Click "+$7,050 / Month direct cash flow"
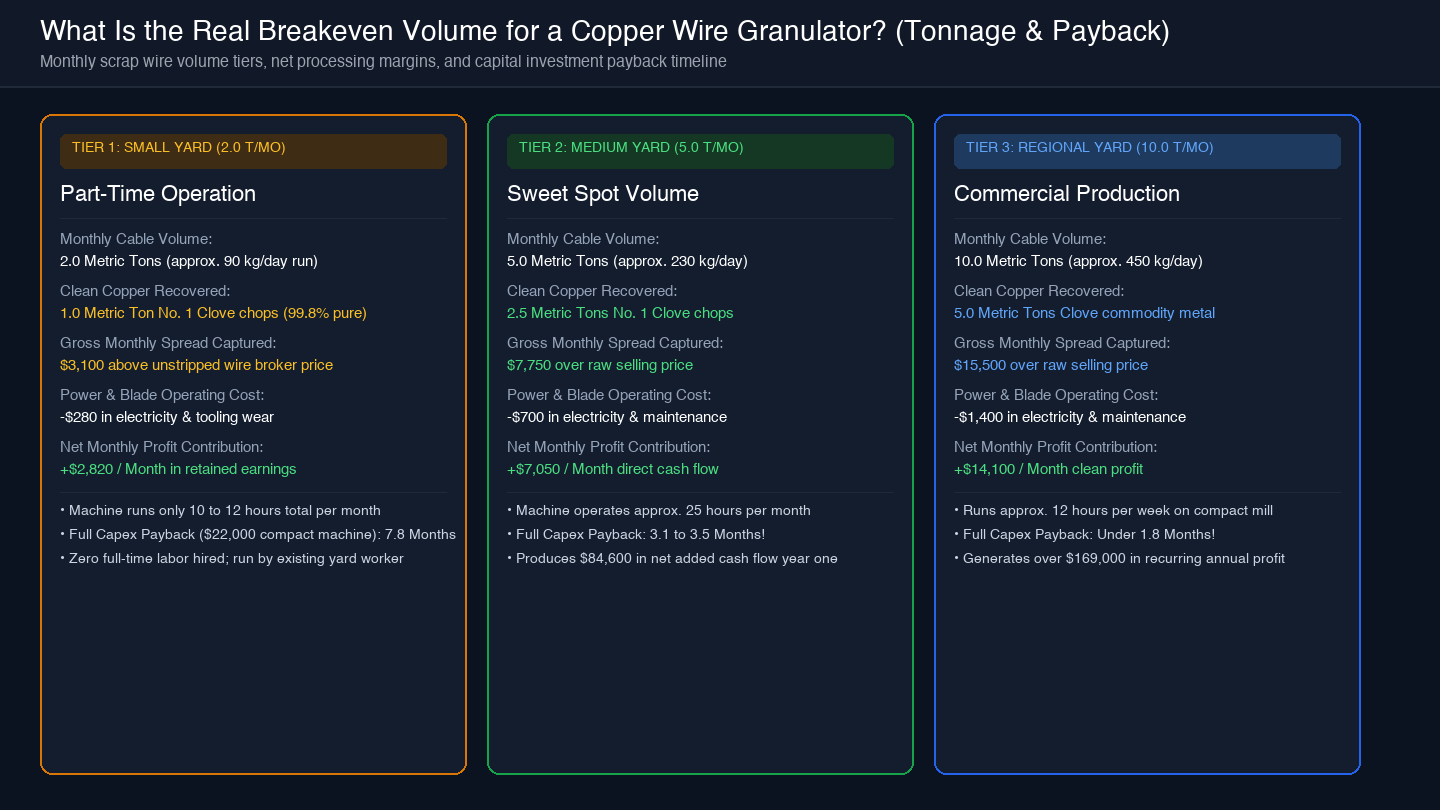 613,469
